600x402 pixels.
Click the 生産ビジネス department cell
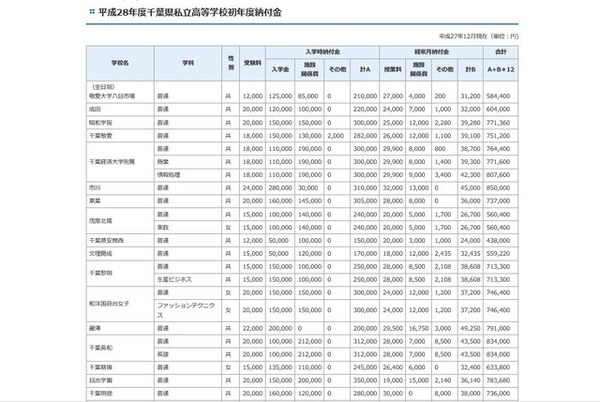(188, 280)
